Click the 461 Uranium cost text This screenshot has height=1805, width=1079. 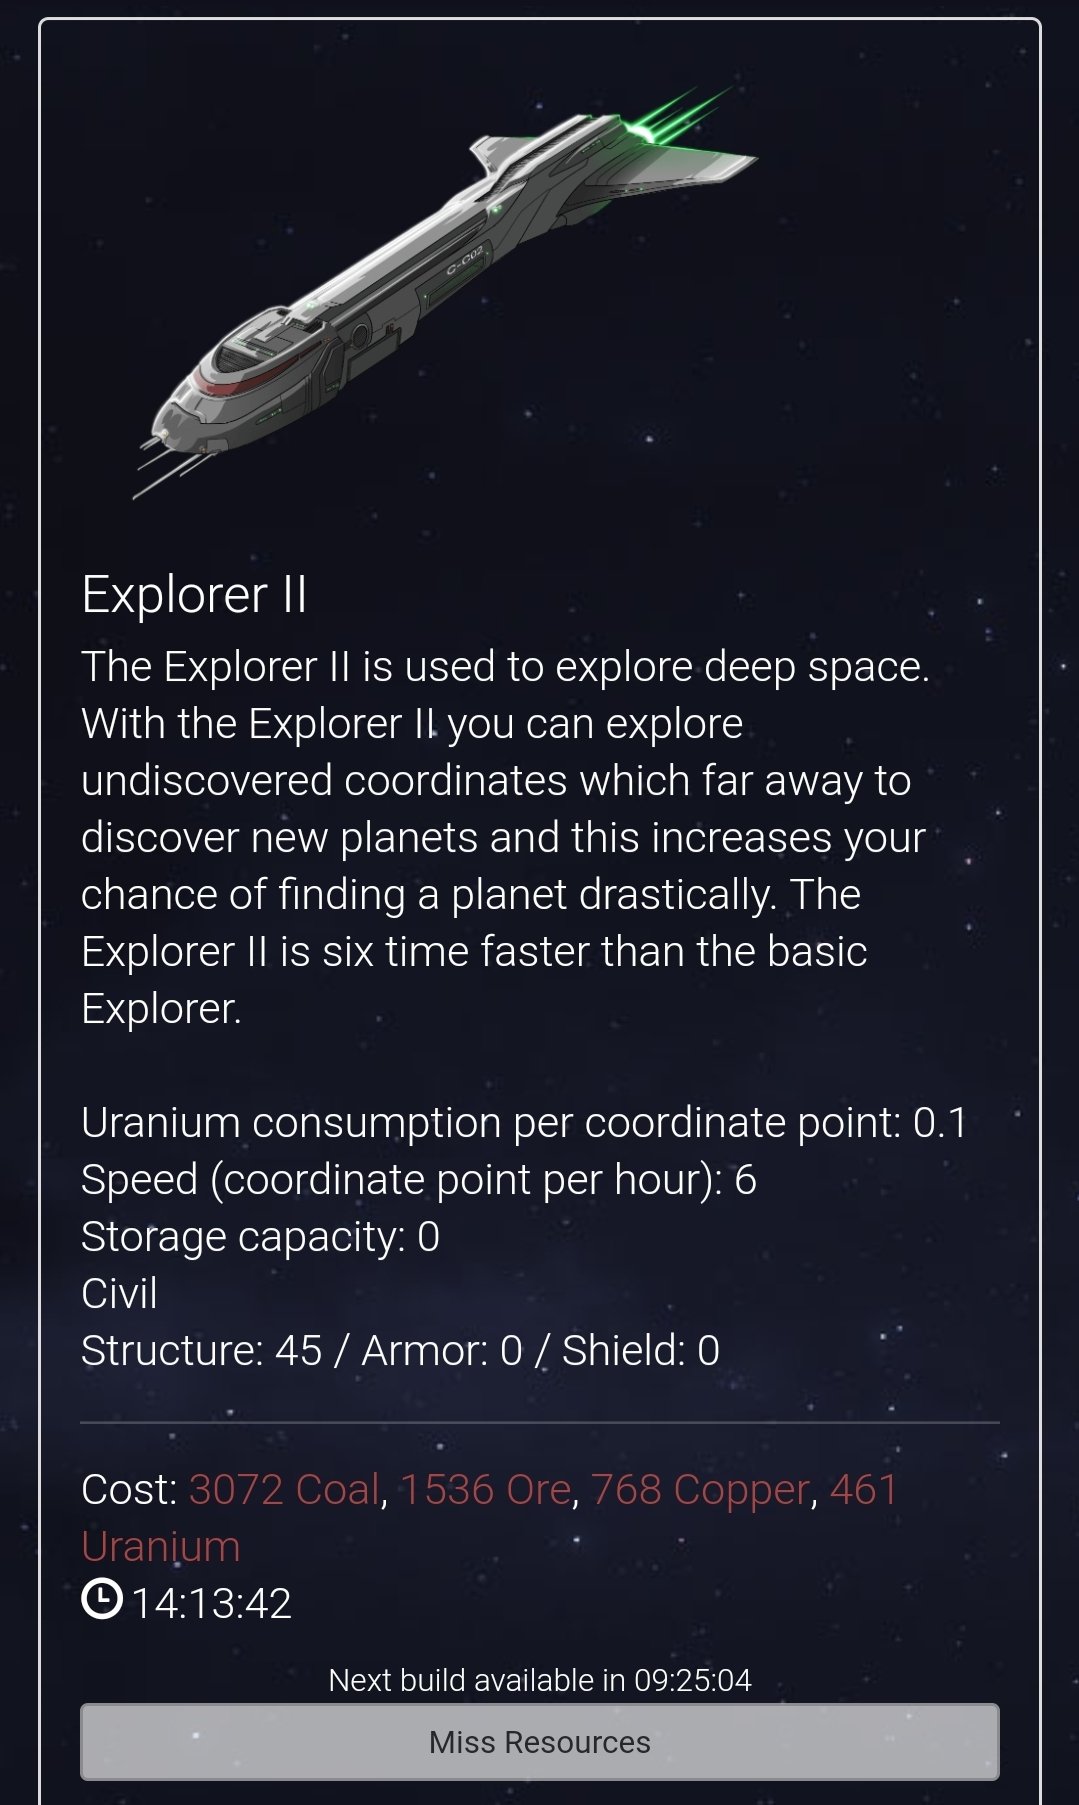point(490,1518)
